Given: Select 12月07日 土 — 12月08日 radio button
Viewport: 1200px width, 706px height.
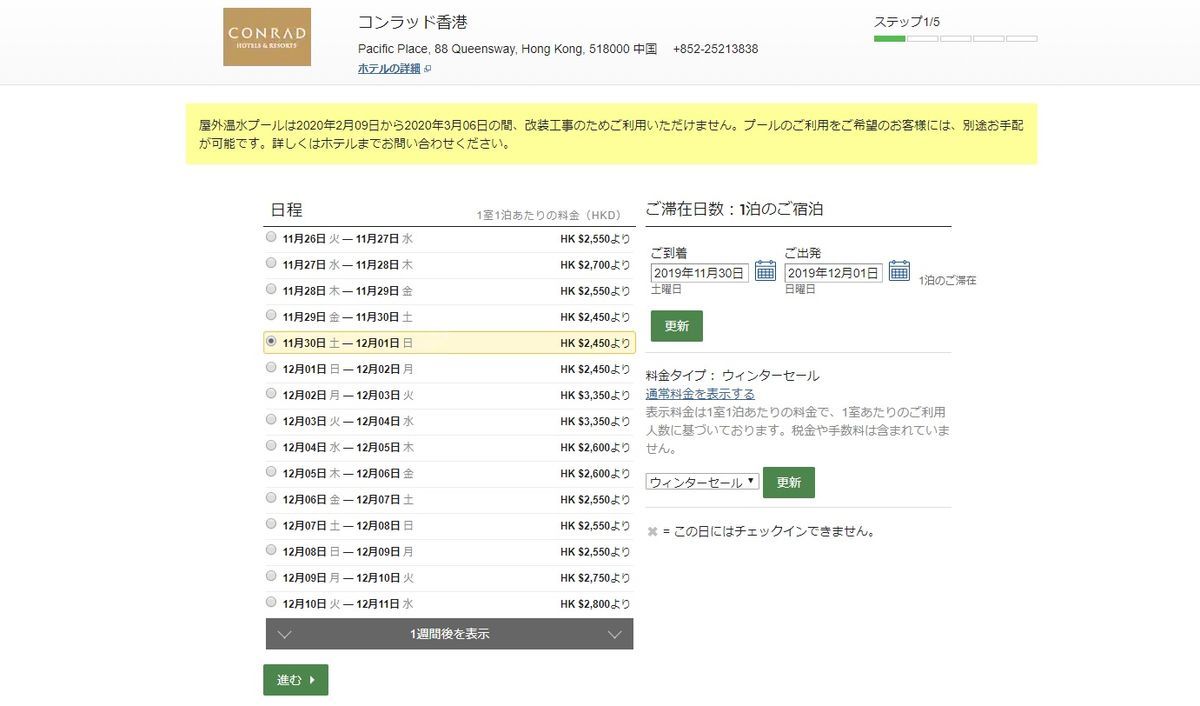Looking at the screenshot, I should tap(271, 523).
